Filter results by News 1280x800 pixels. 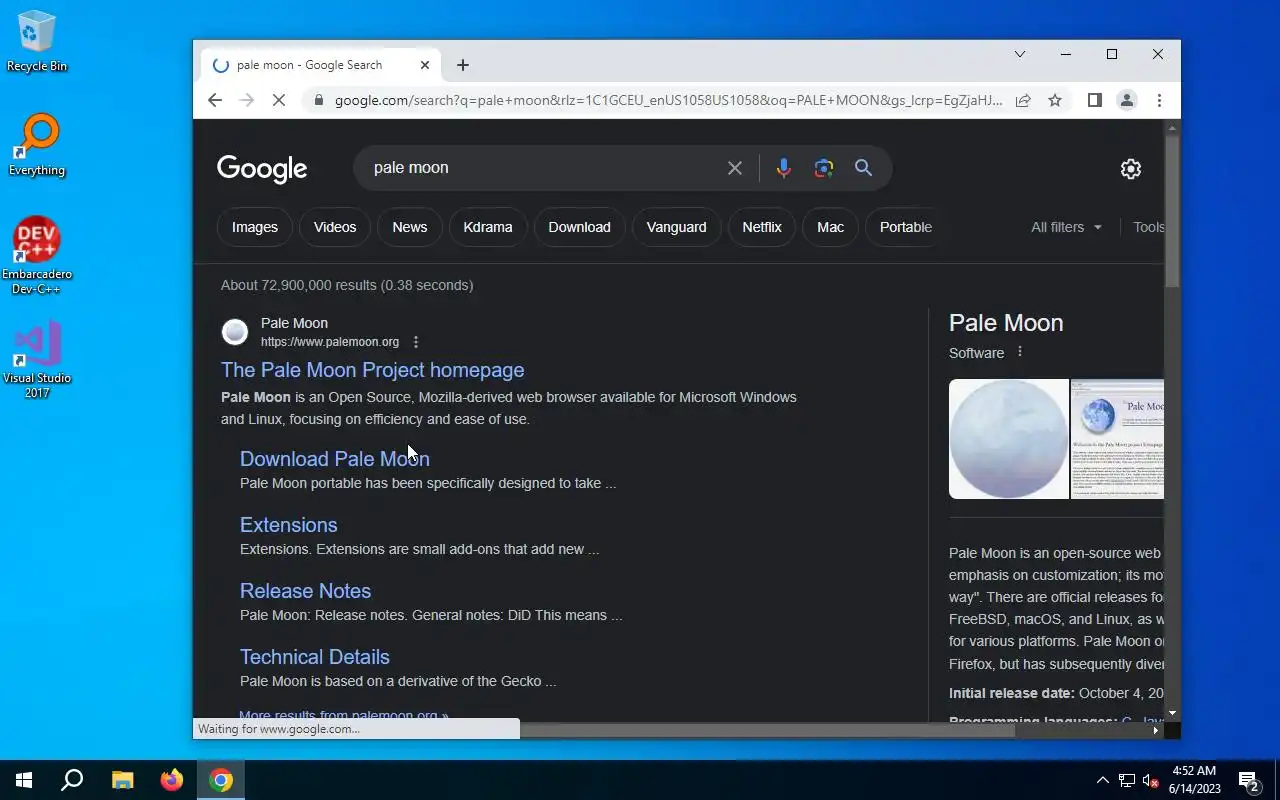(x=410, y=227)
